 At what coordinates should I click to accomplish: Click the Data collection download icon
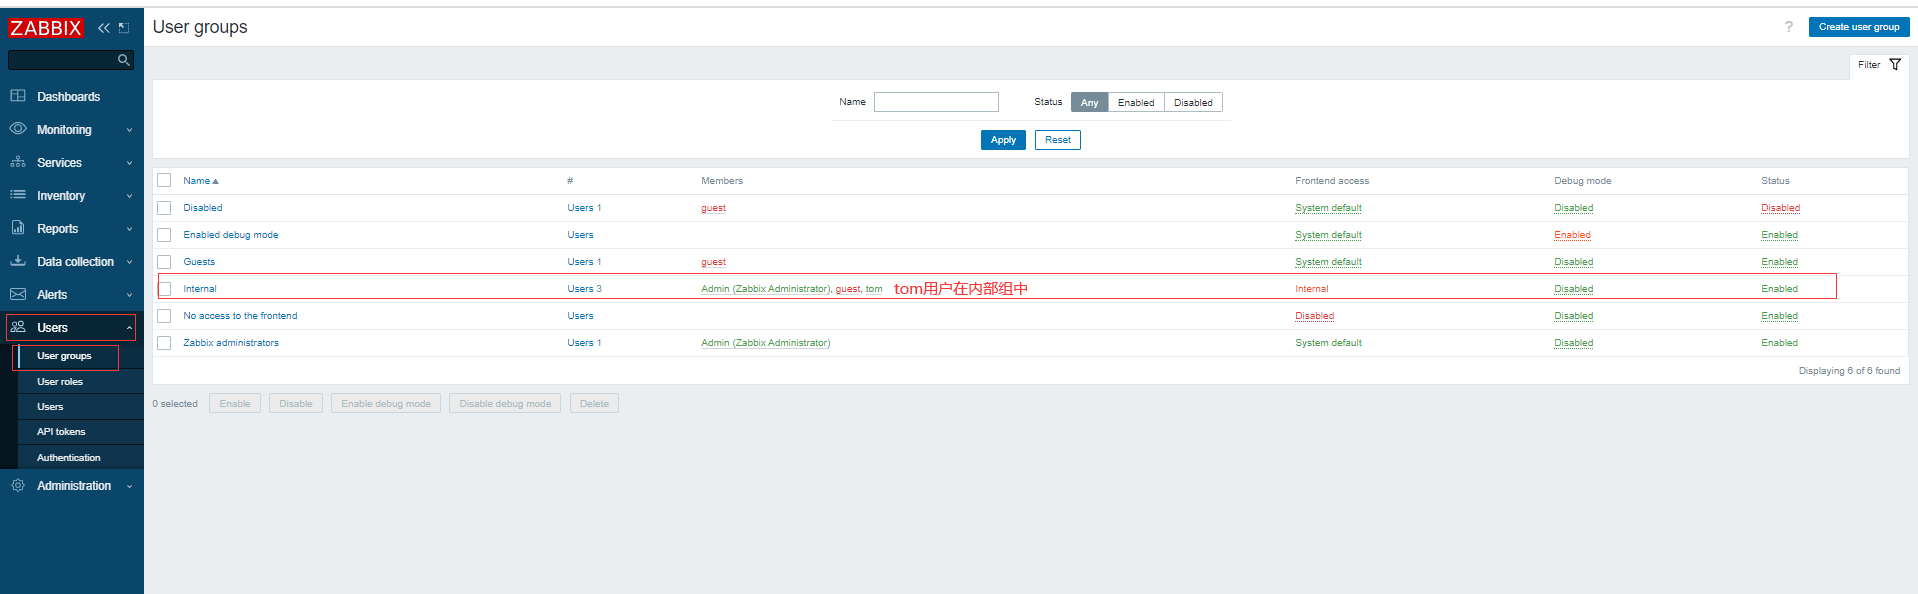(x=18, y=261)
